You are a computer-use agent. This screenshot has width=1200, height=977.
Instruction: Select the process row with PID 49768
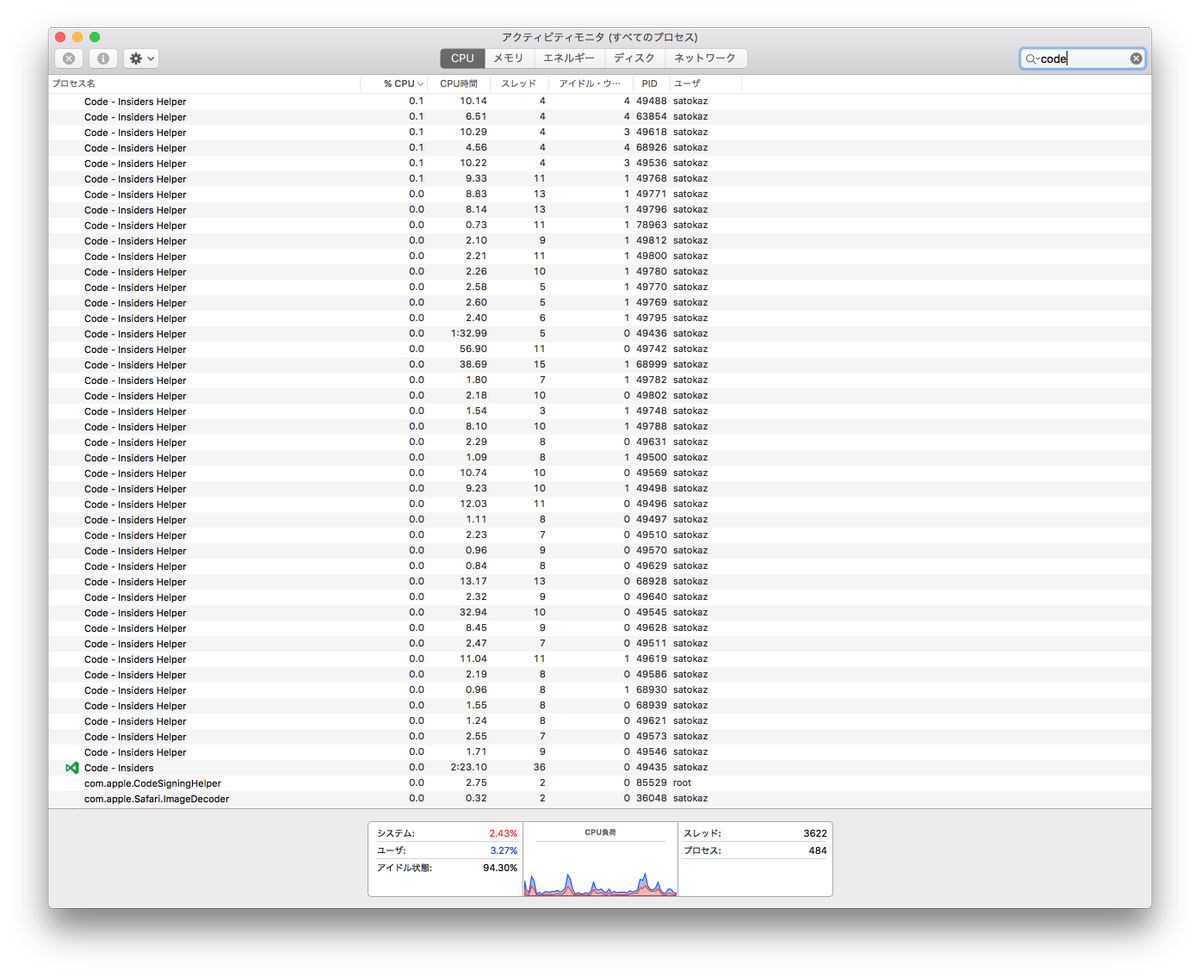[x=600, y=179]
